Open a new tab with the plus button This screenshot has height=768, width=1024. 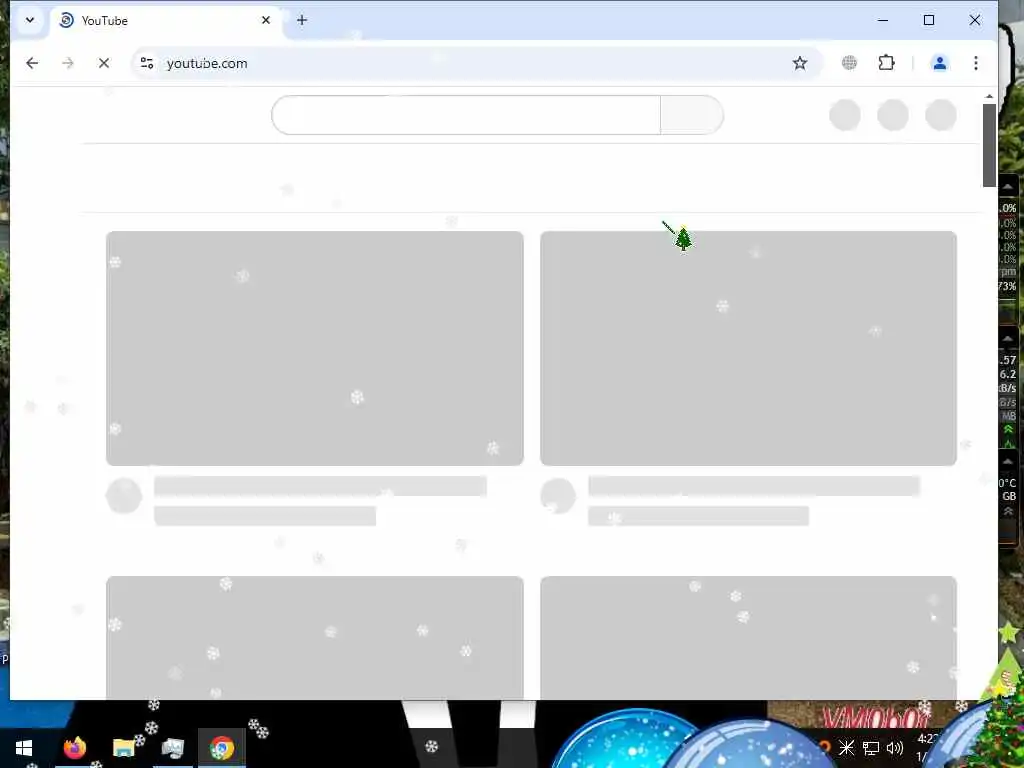(x=302, y=20)
